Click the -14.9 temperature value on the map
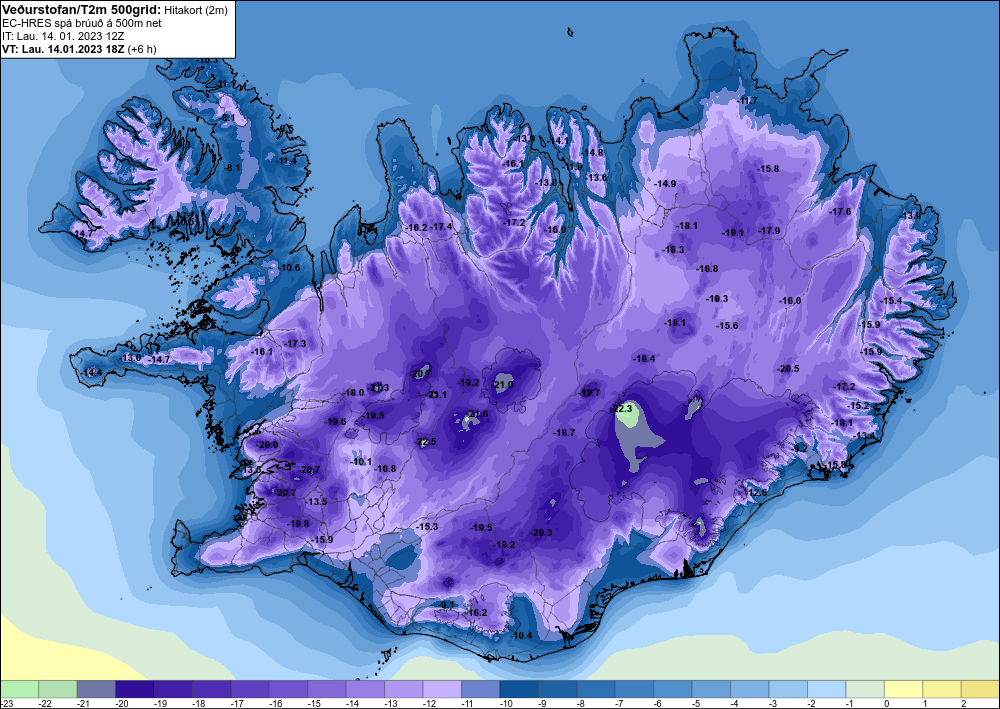The height and width of the screenshot is (709, 1000). click(x=666, y=183)
